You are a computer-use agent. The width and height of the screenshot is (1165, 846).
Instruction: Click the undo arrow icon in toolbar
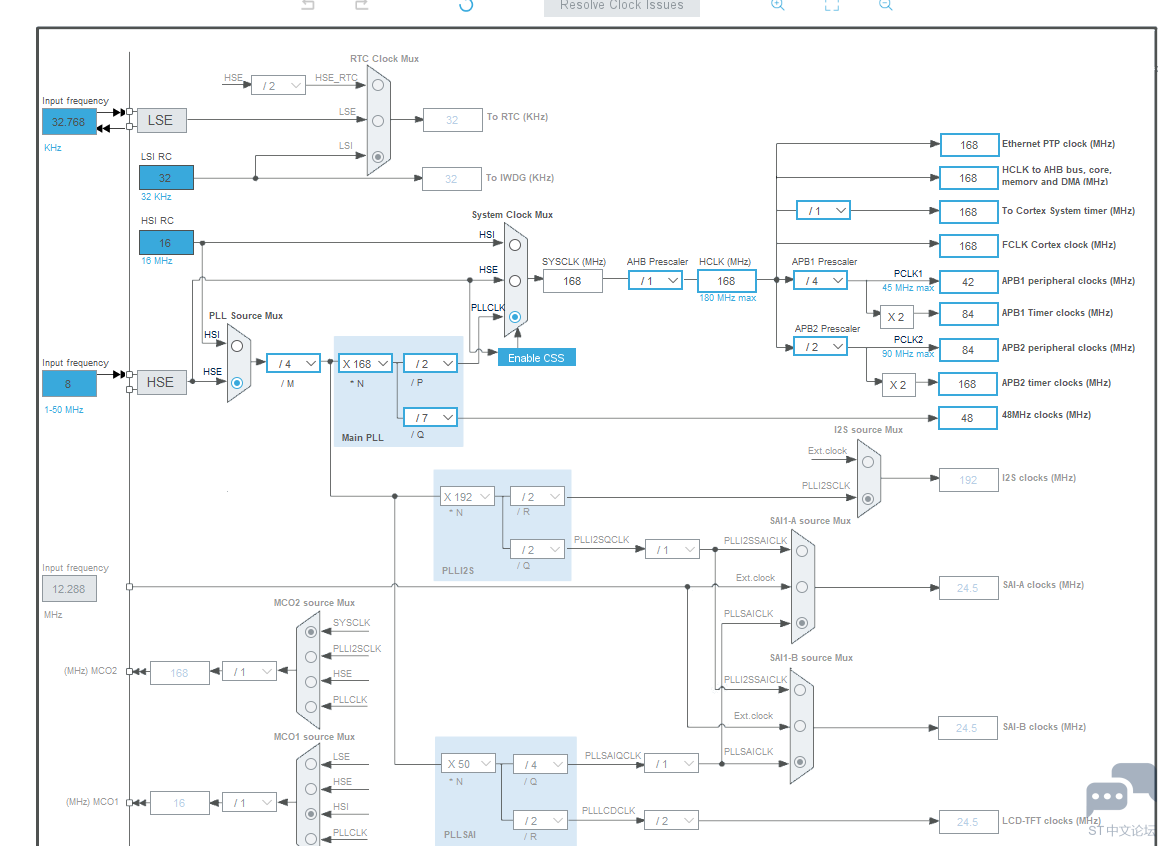pyautogui.click(x=308, y=4)
